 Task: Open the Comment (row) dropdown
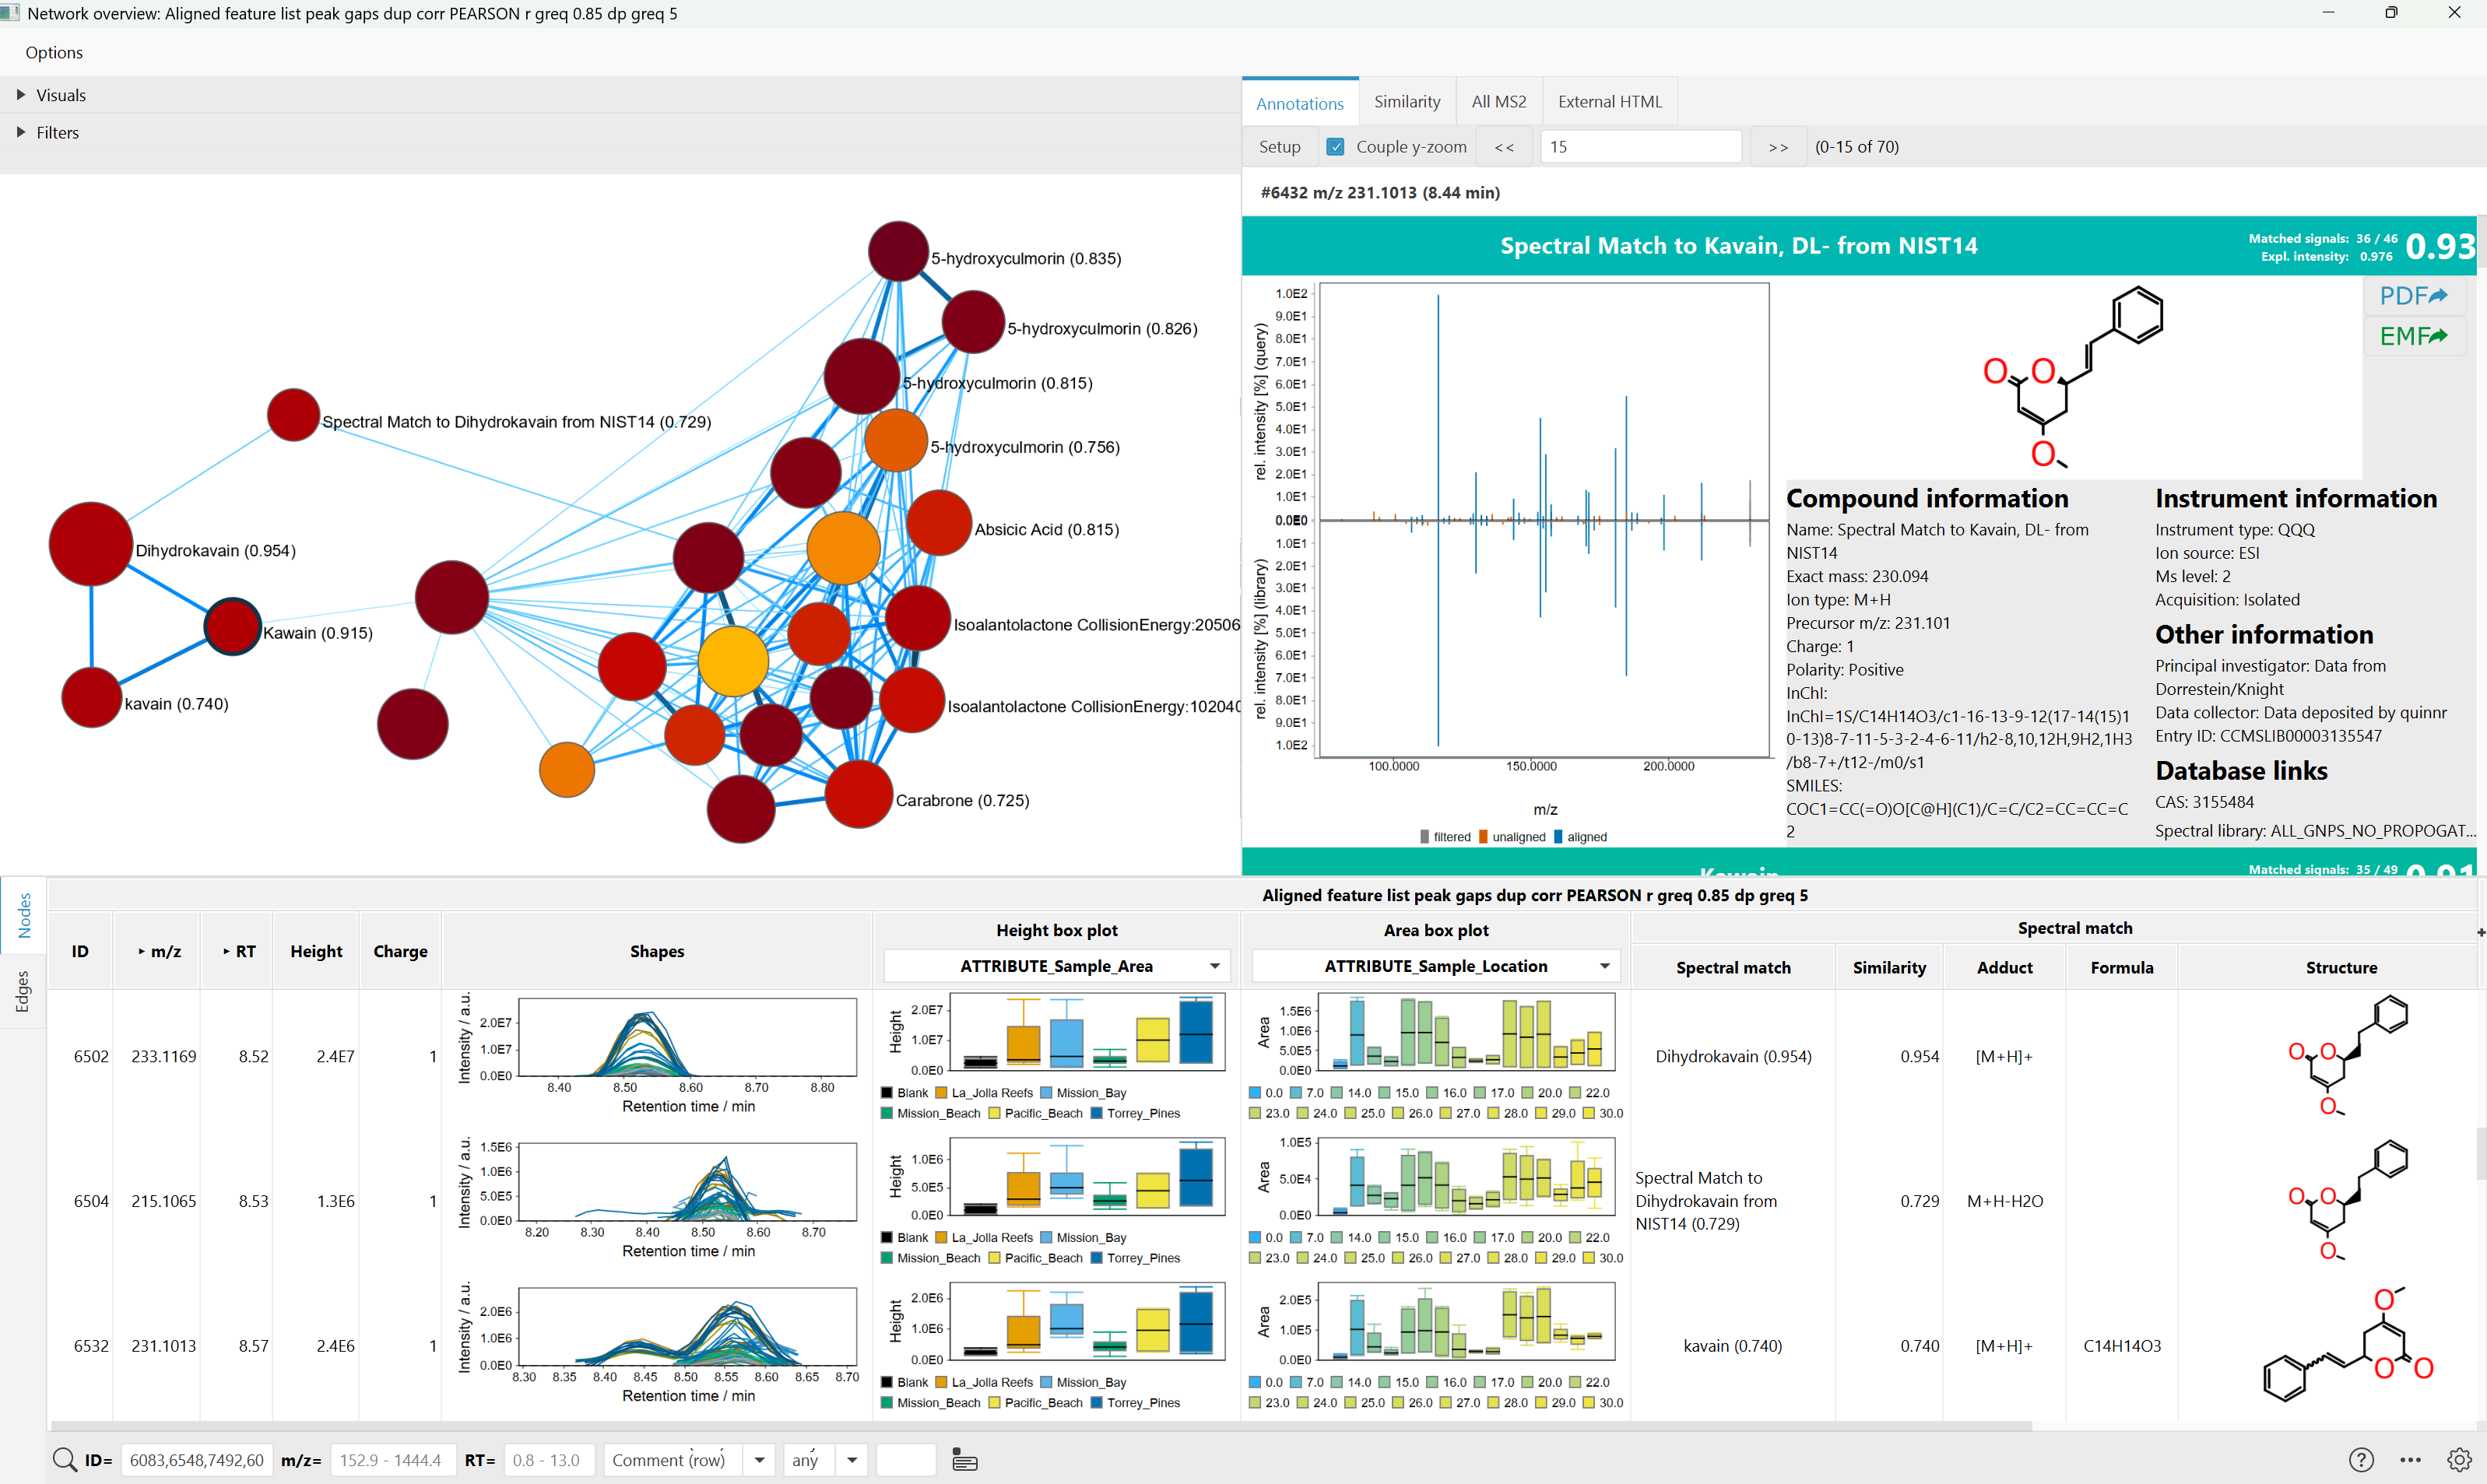pos(760,1459)
